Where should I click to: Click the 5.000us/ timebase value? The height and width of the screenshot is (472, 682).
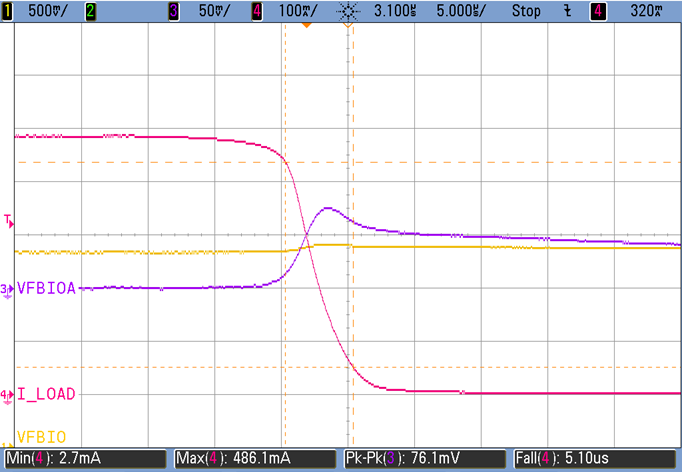click(461, 11)
